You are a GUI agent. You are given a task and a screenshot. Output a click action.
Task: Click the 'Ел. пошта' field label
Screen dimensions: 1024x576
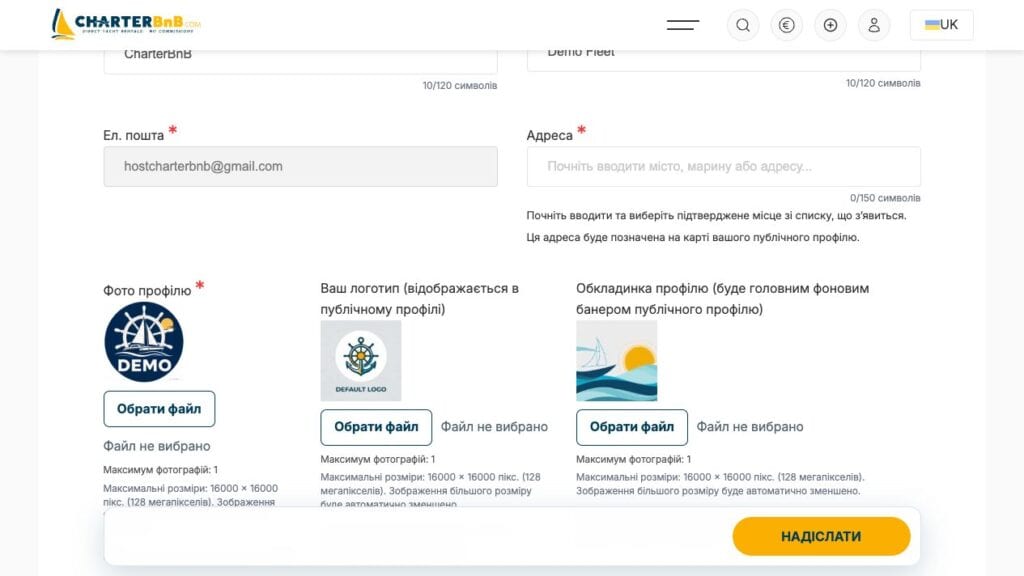pos(133,135)
